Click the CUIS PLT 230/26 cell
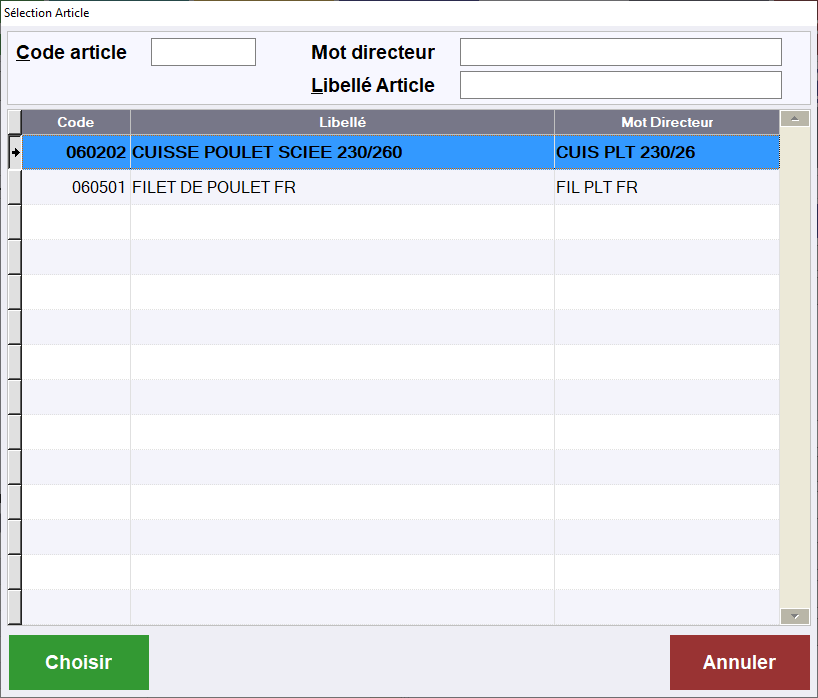Viewport: 818px width, 698px height. 666,153
